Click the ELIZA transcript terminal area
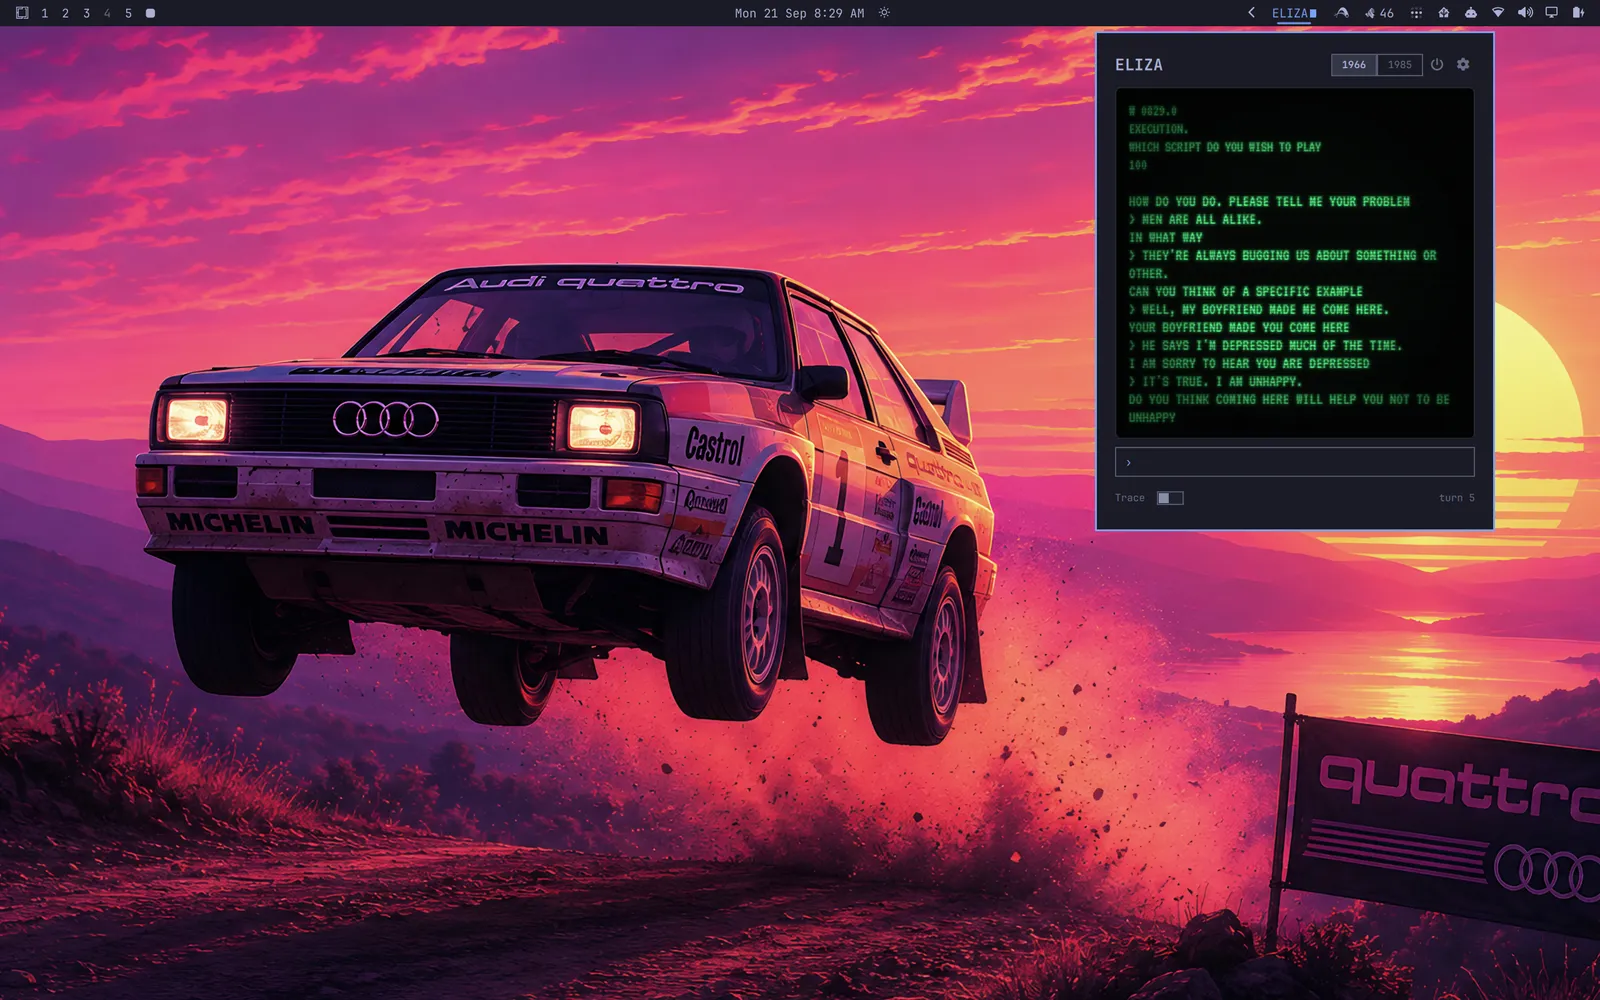This screenshot has height=1000, width=1600. point(1295,263)
